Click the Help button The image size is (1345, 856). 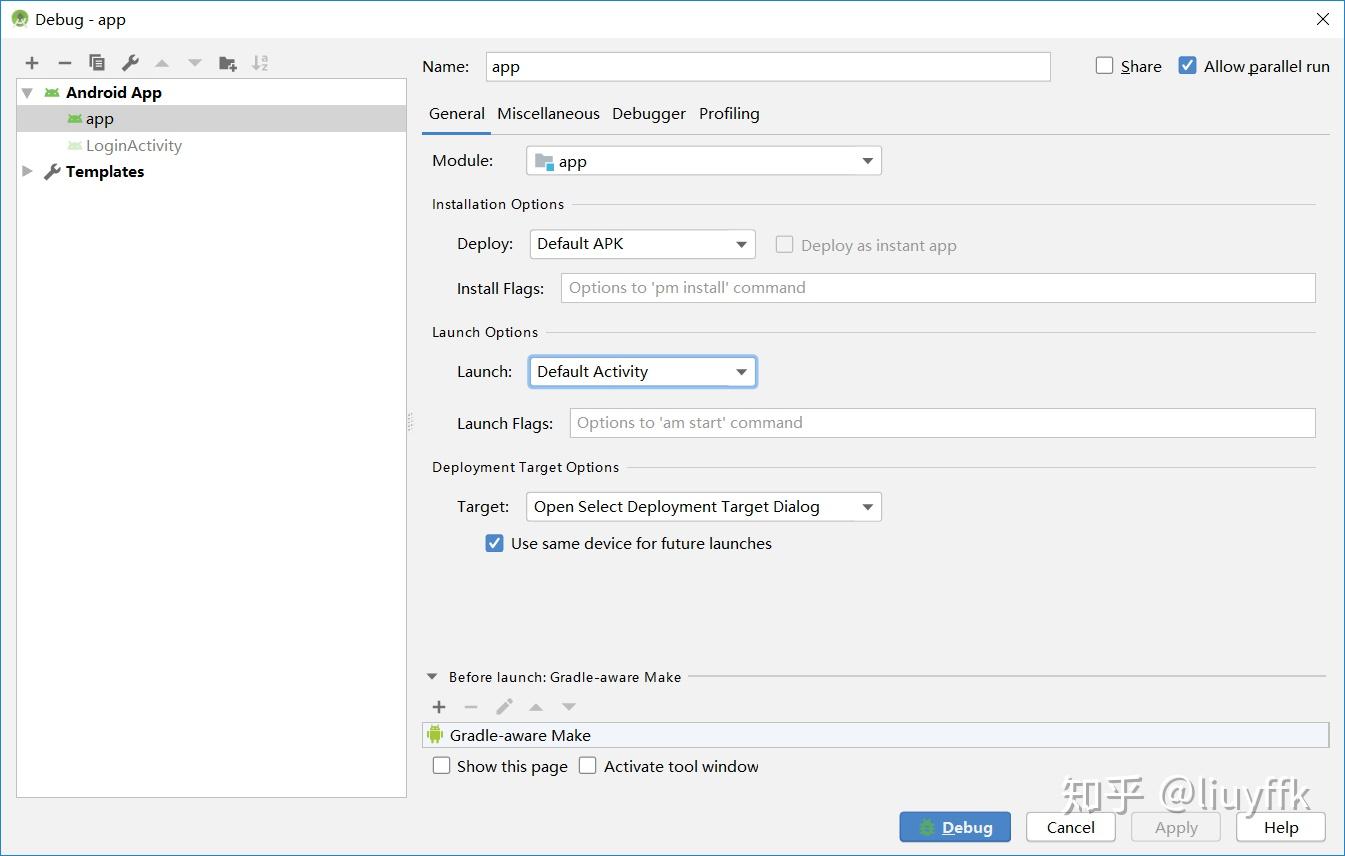1281,827
